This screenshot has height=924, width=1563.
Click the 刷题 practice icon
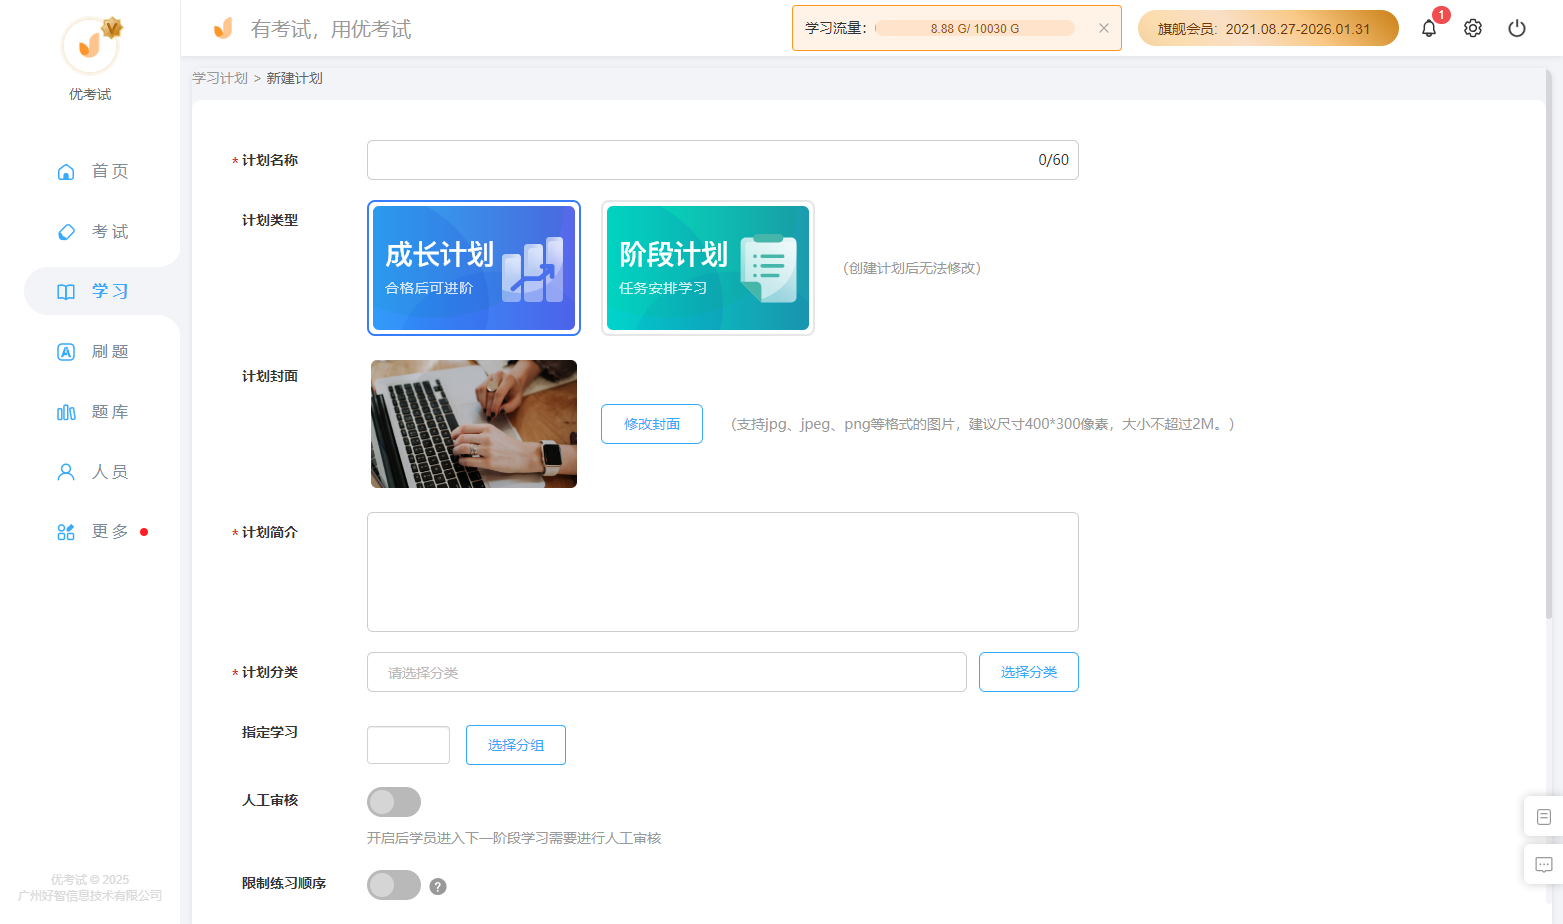pyautogui.click(x=66, y=352)
